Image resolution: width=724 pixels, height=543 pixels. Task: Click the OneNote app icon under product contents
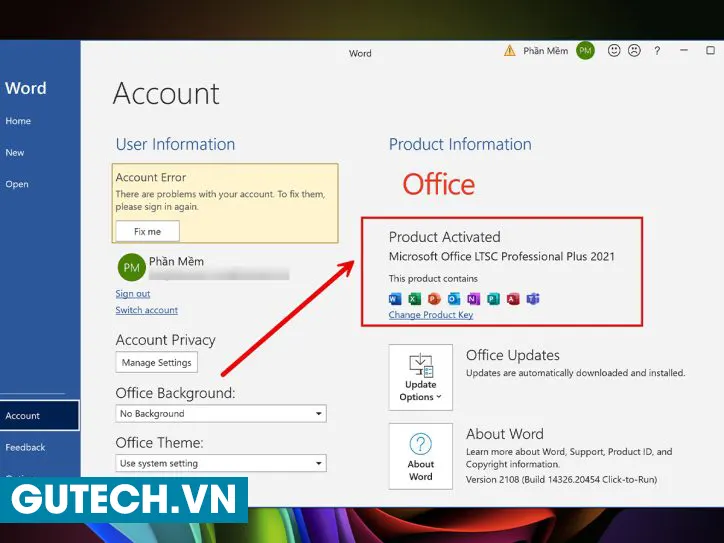473,299
